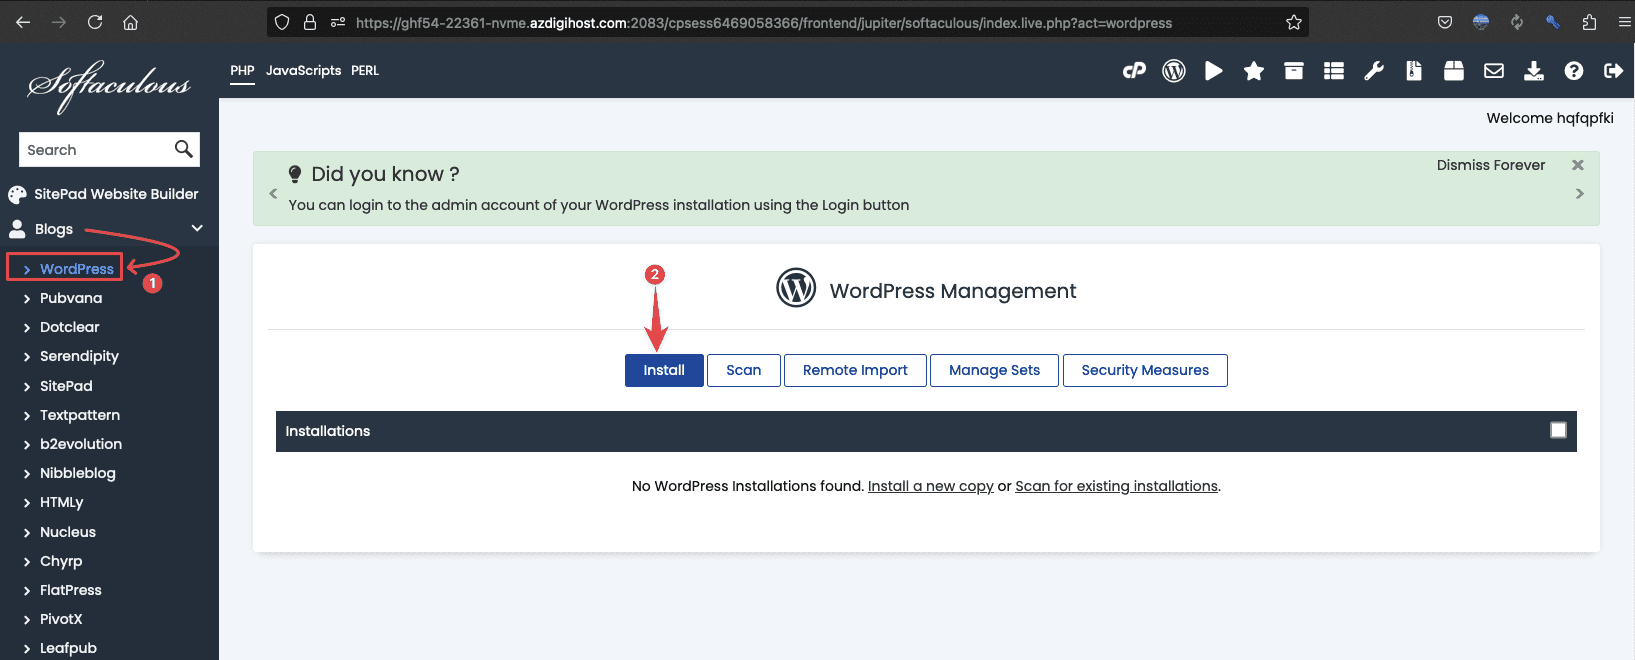This screenshot has height=660, width=1635.
Task: Click the download sync icon in toolbar
Action: point(1534,71)
